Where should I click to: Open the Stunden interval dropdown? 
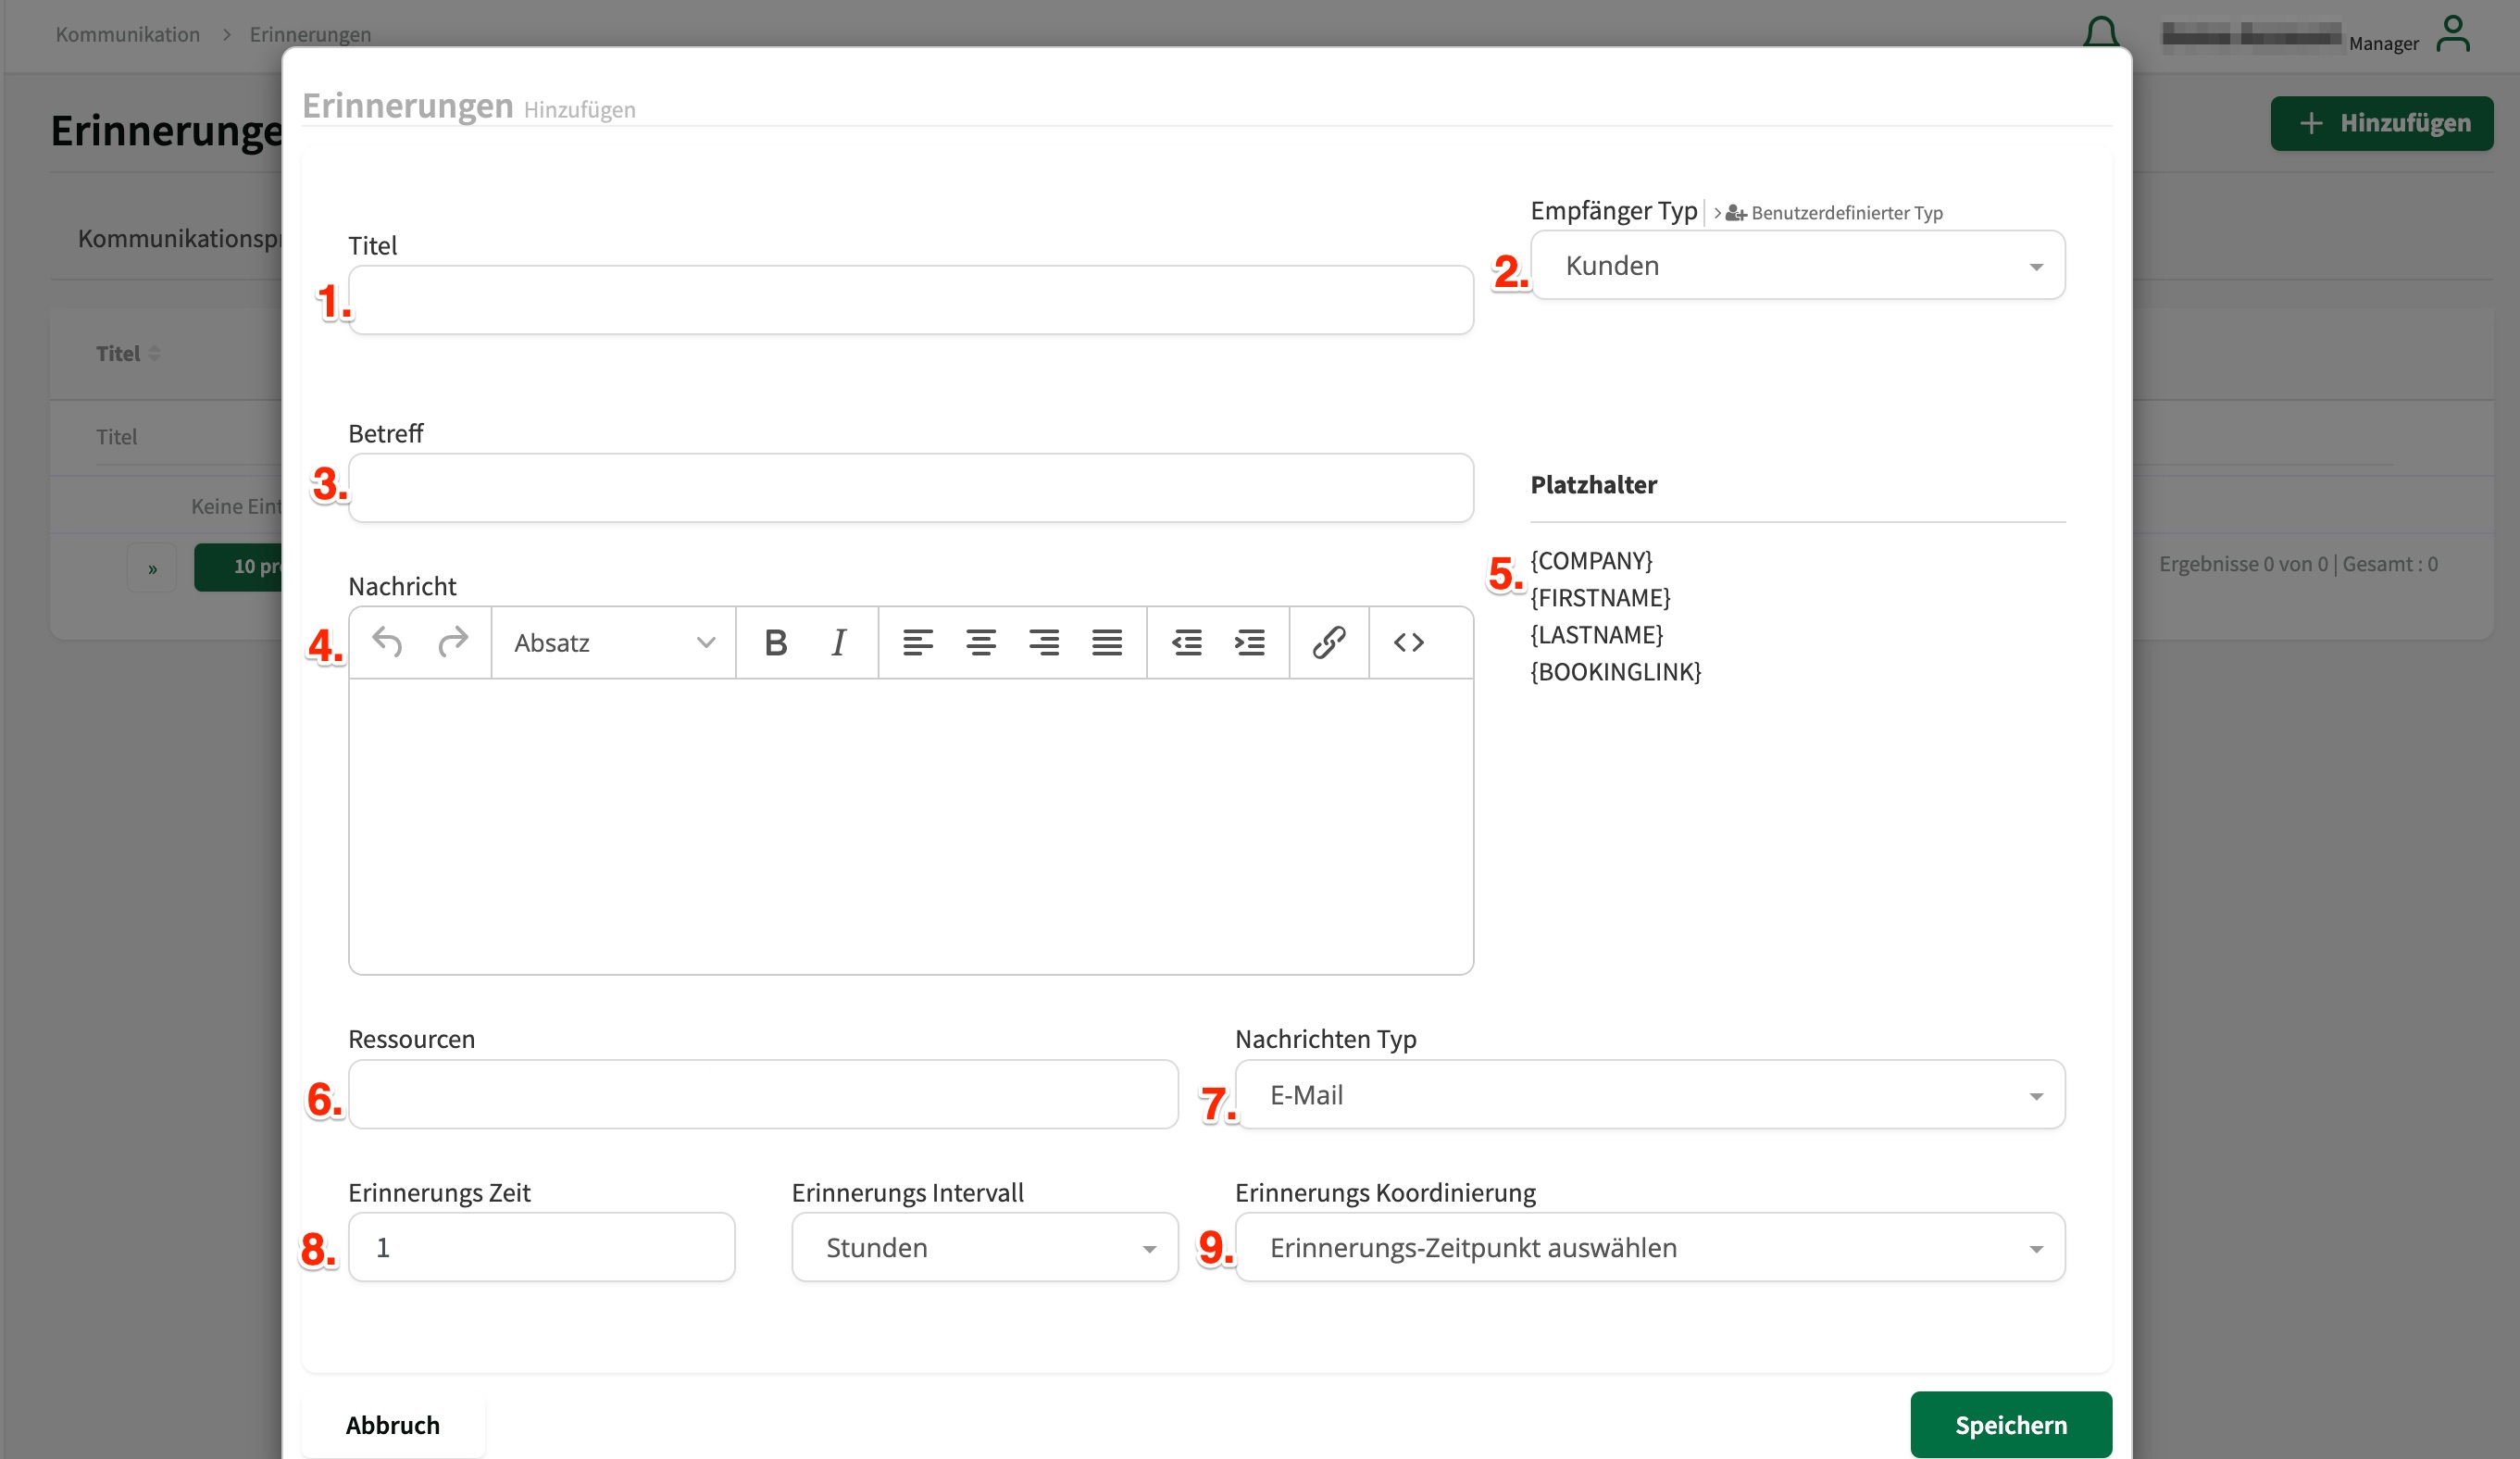tap(984, 1248)
